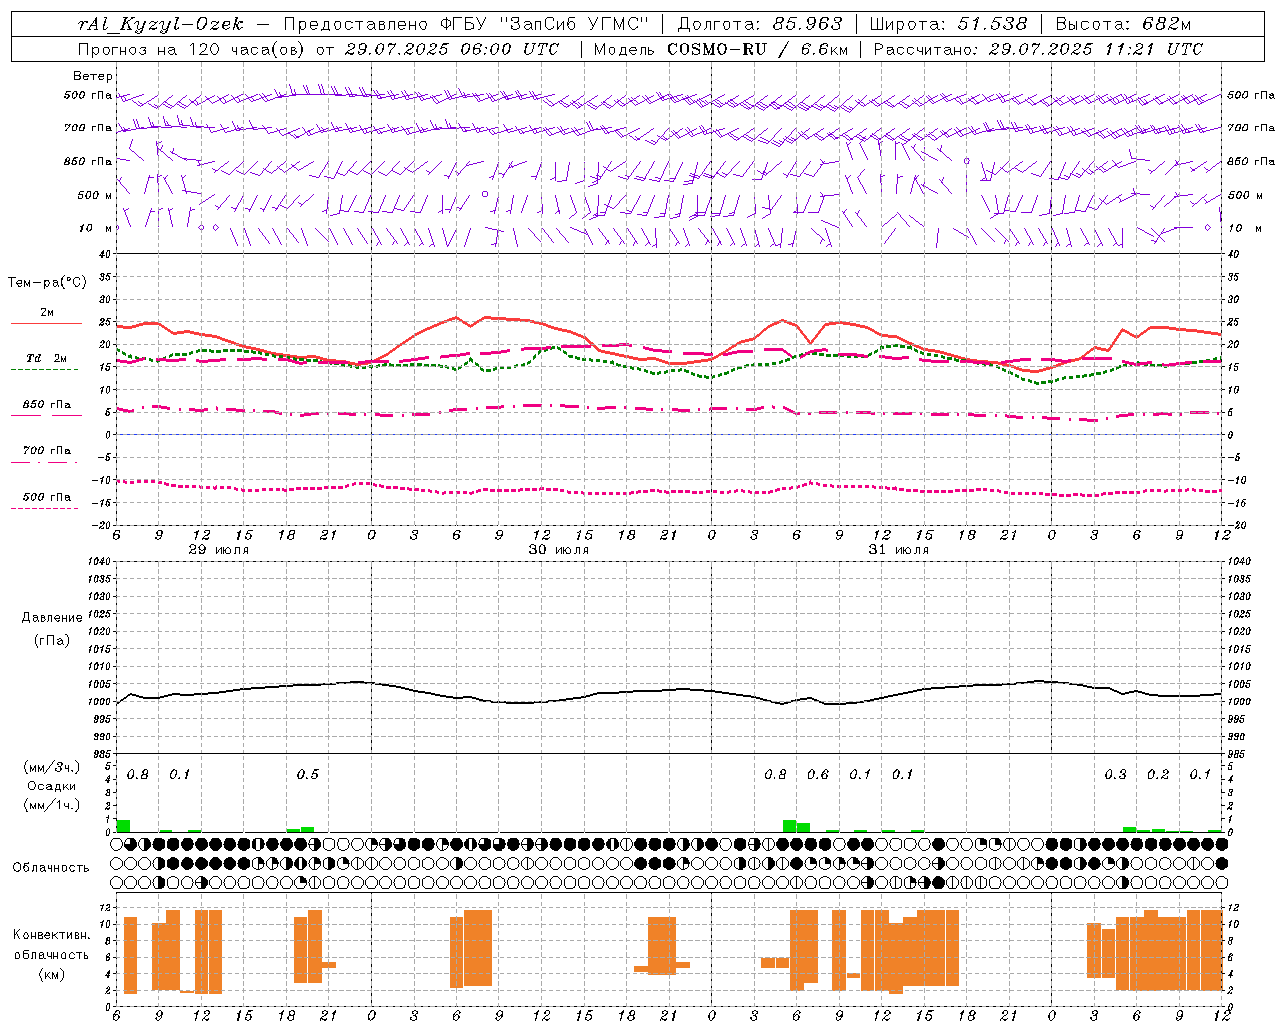
Task: Select the forecast start time 29.07.2025 06:00 UTC
Action: [451, 49]
